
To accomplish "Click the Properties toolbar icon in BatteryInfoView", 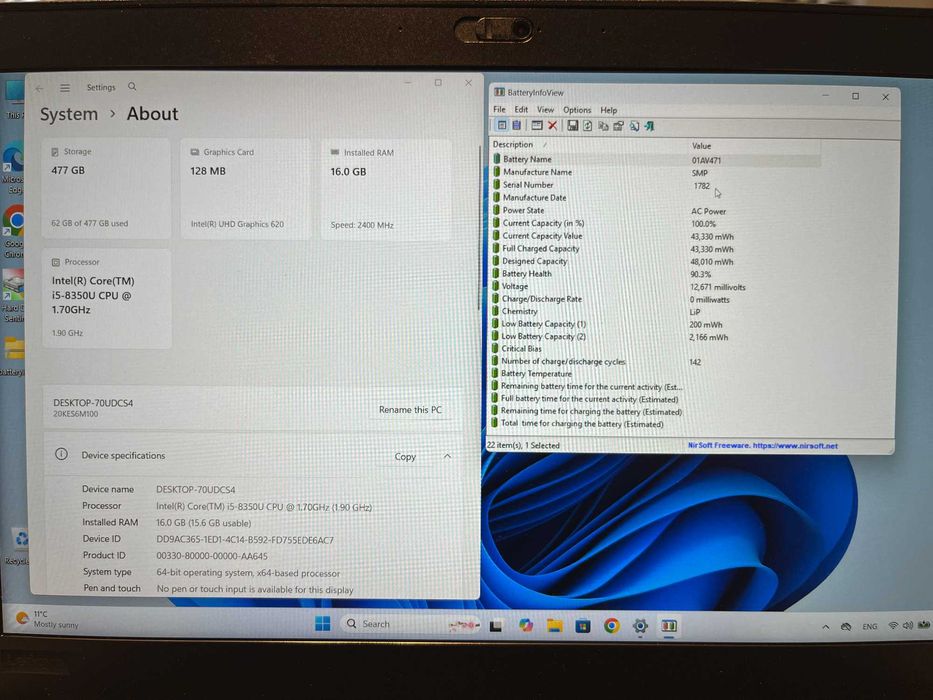I will click(618, 126).
